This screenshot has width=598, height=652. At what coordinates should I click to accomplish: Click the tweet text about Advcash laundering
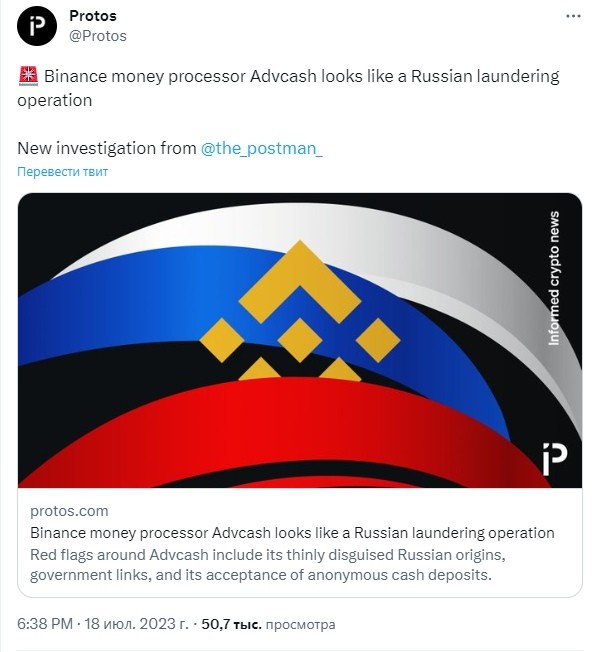click(x=288, y=88)
